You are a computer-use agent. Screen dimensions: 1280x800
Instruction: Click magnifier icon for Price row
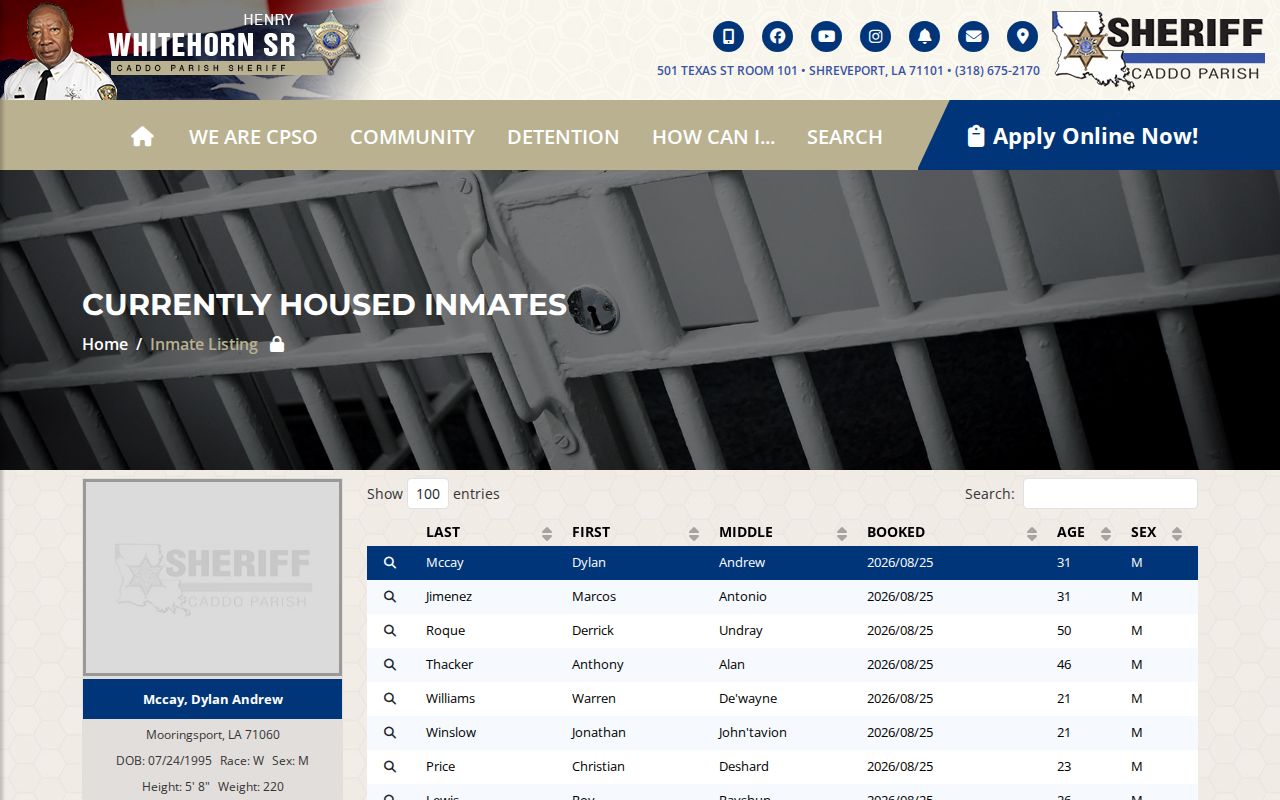(390, 767)
